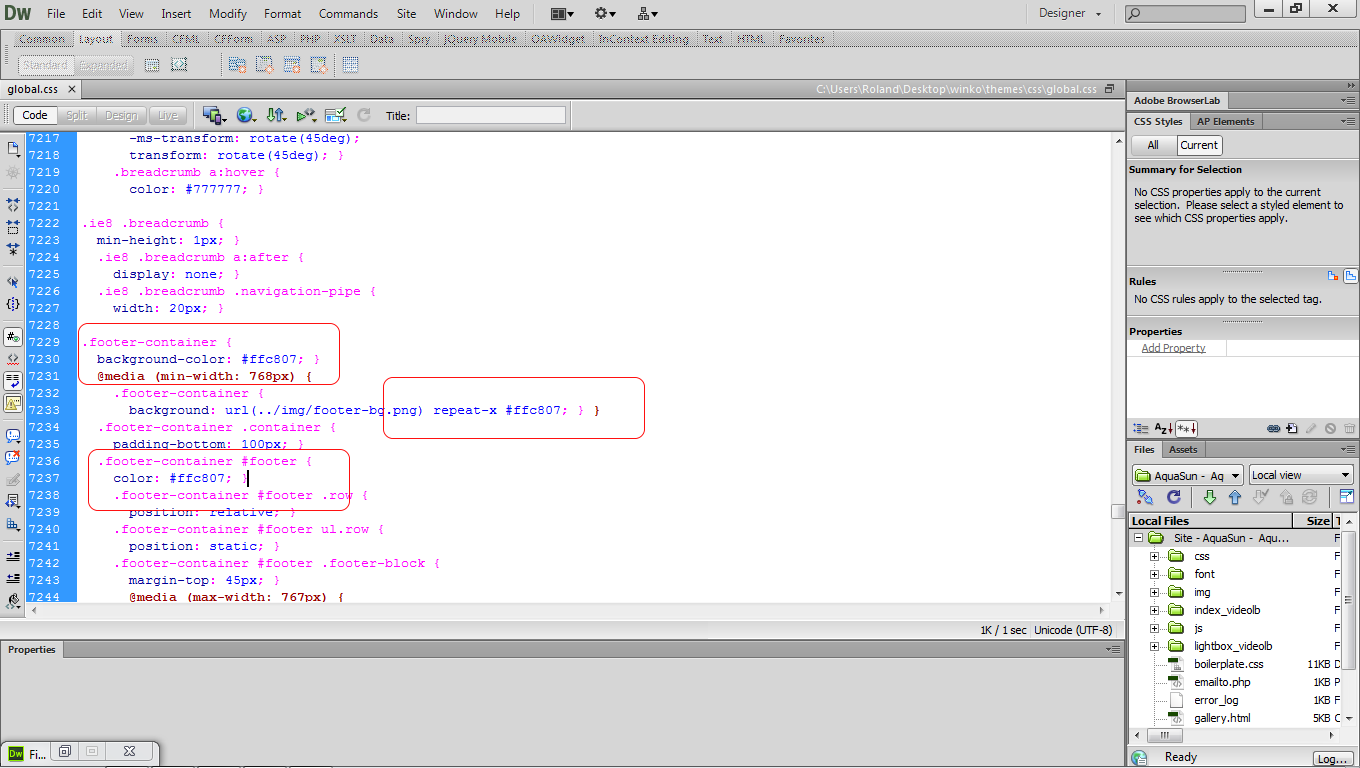
Task: Click the Connect to remote server icon
Action: coord(1145,497)
